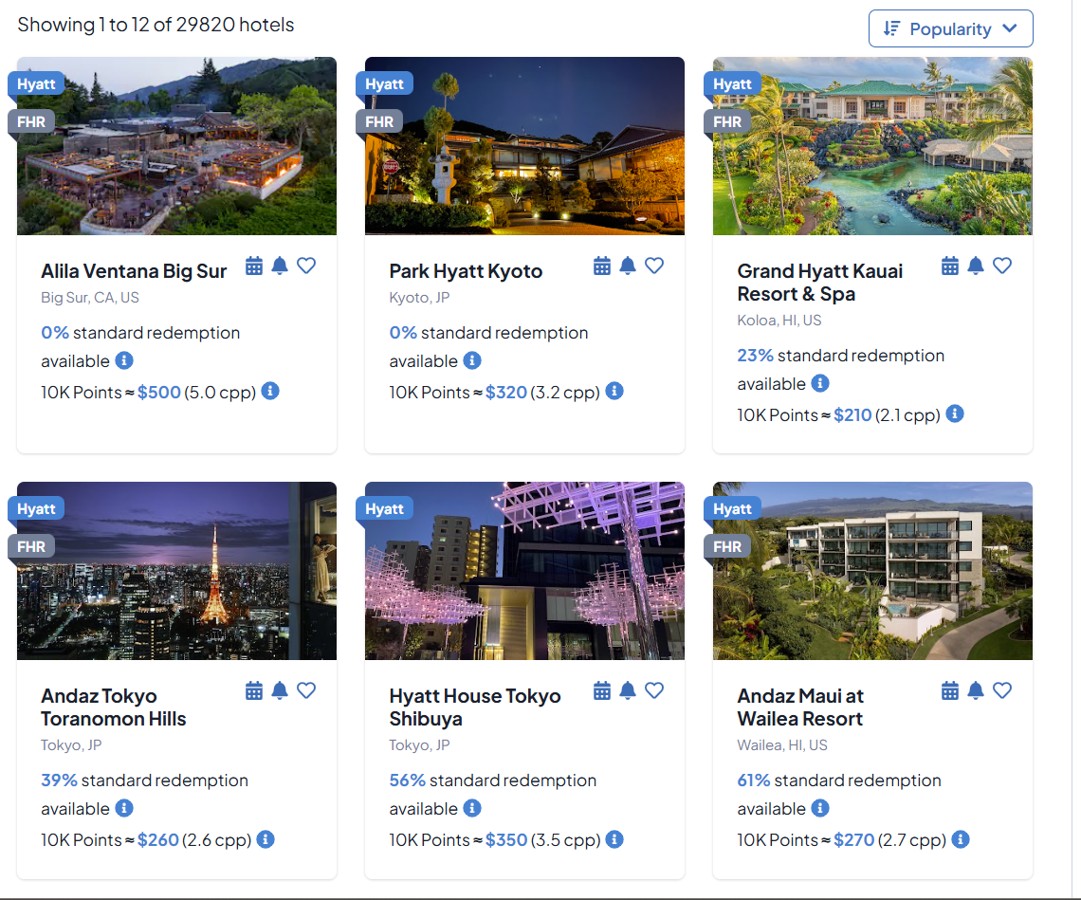Favorite Alila Ventana Big Sur with heart

coord(306,266)
